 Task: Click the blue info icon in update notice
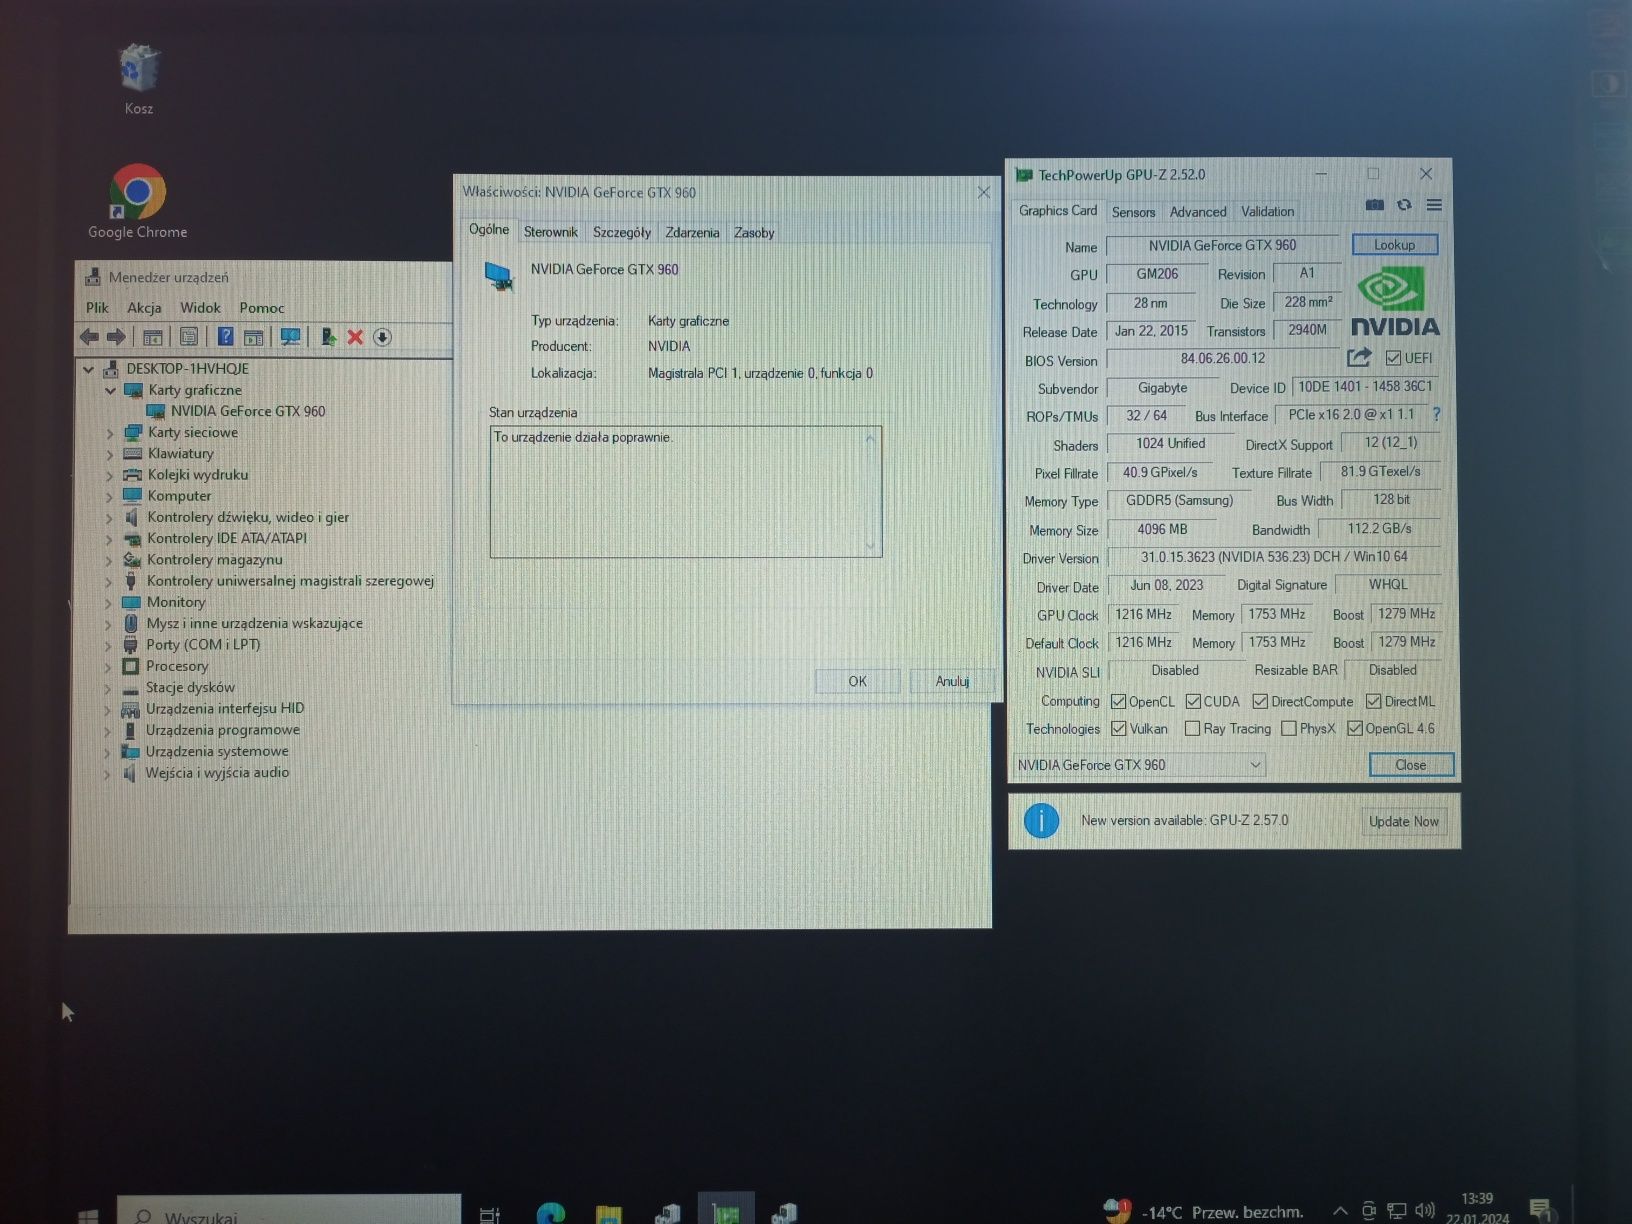pos(1041,821)
